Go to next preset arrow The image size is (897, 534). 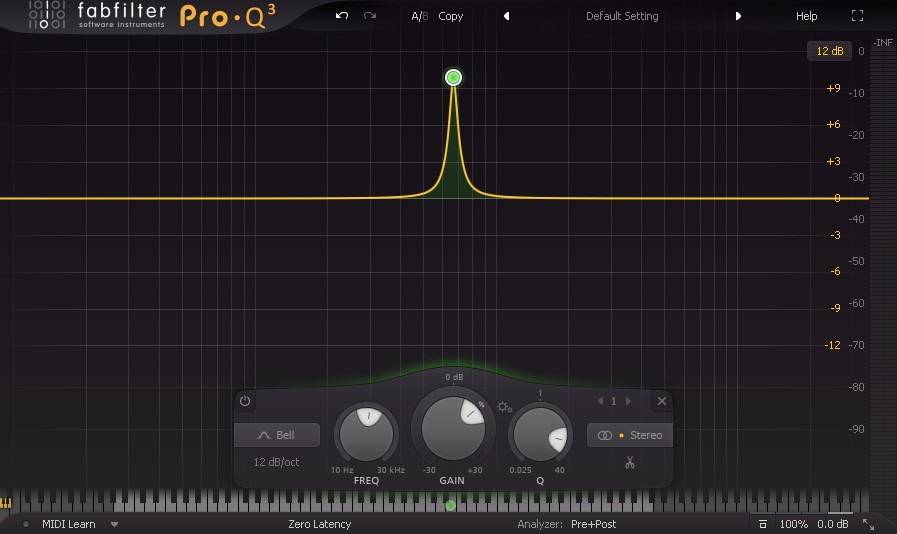coord(738,16)
